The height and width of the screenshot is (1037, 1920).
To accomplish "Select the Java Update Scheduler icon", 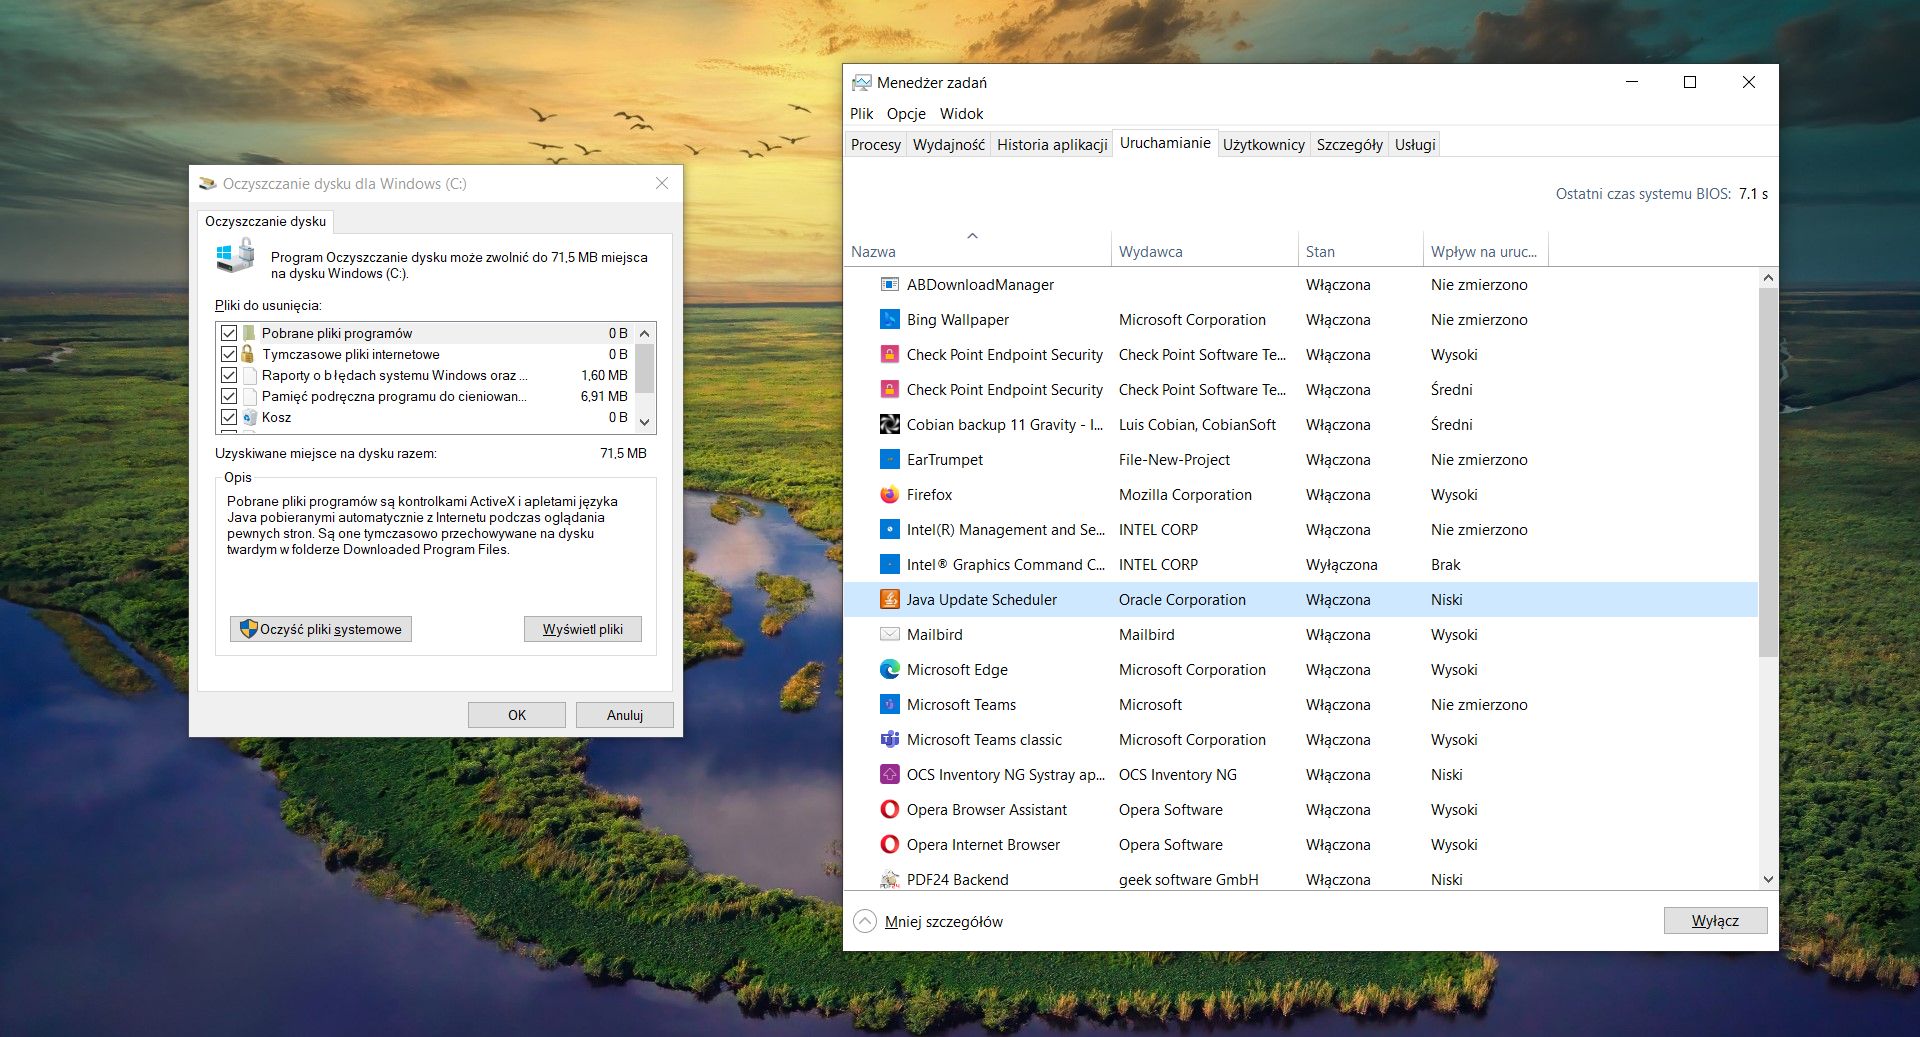I will tap(890, 599).
